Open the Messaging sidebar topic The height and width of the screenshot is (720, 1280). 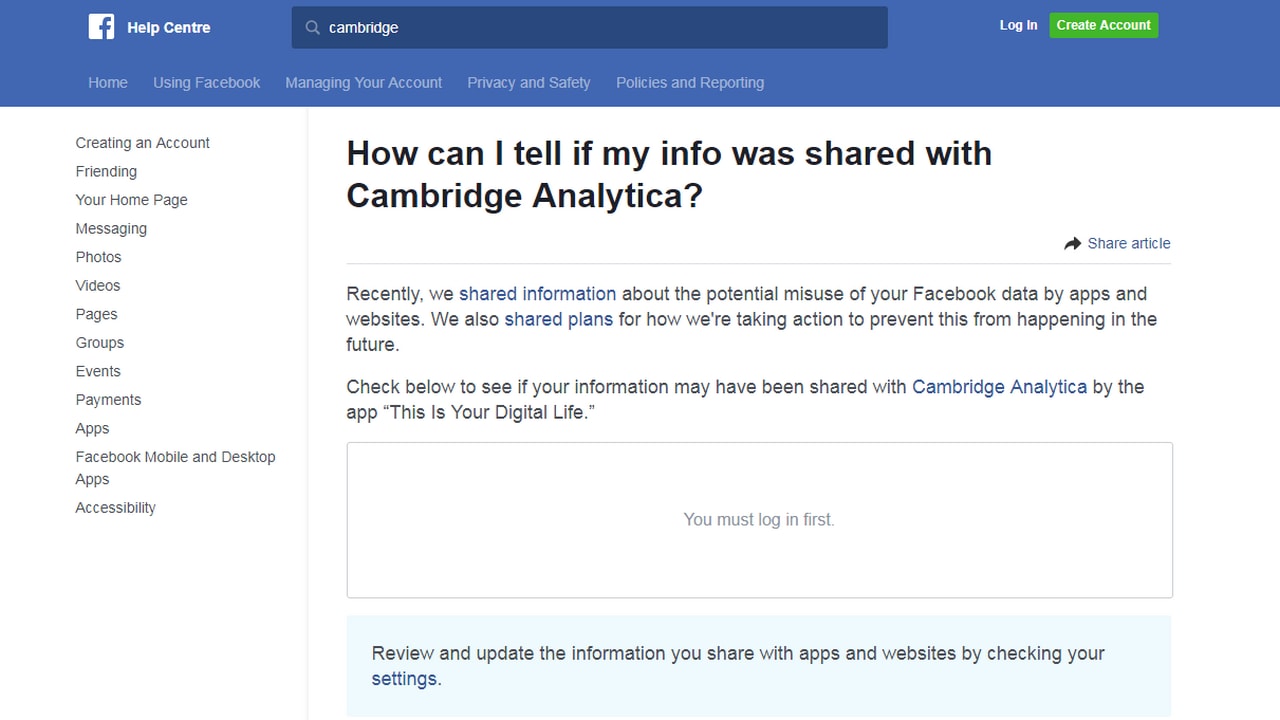[111, 229]
